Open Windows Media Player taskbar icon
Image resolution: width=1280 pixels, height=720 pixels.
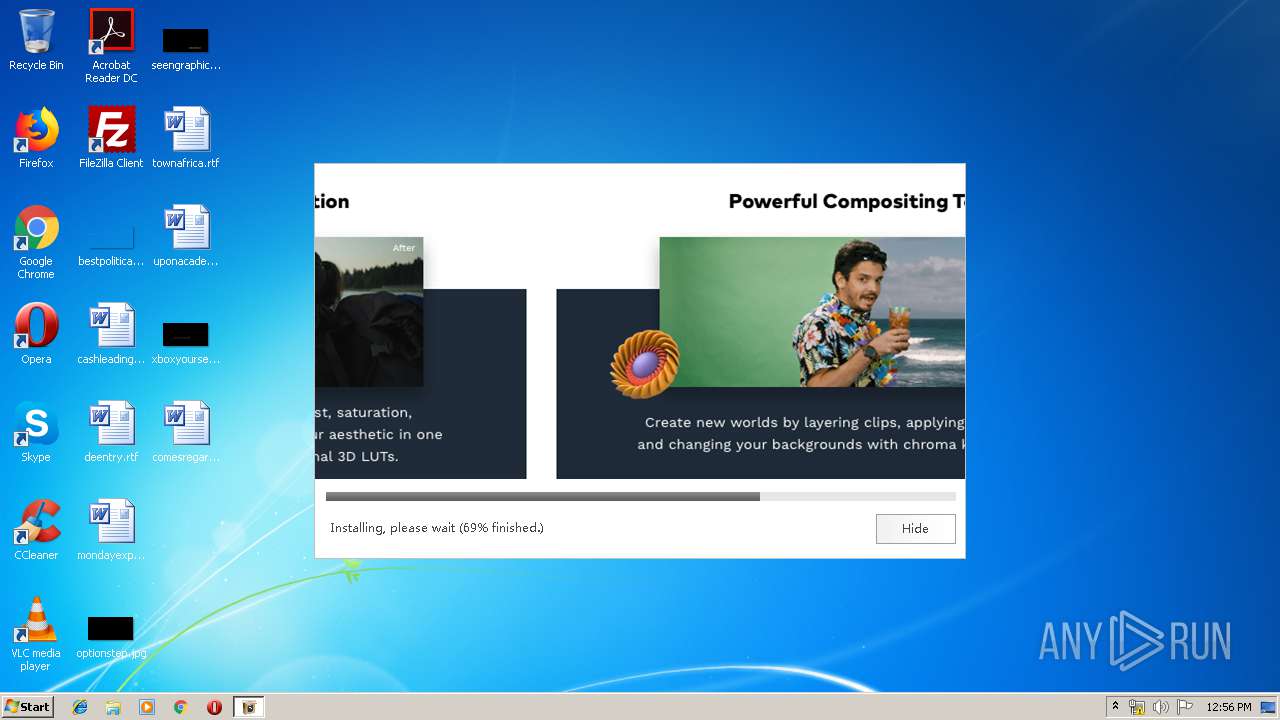point(147,707)
